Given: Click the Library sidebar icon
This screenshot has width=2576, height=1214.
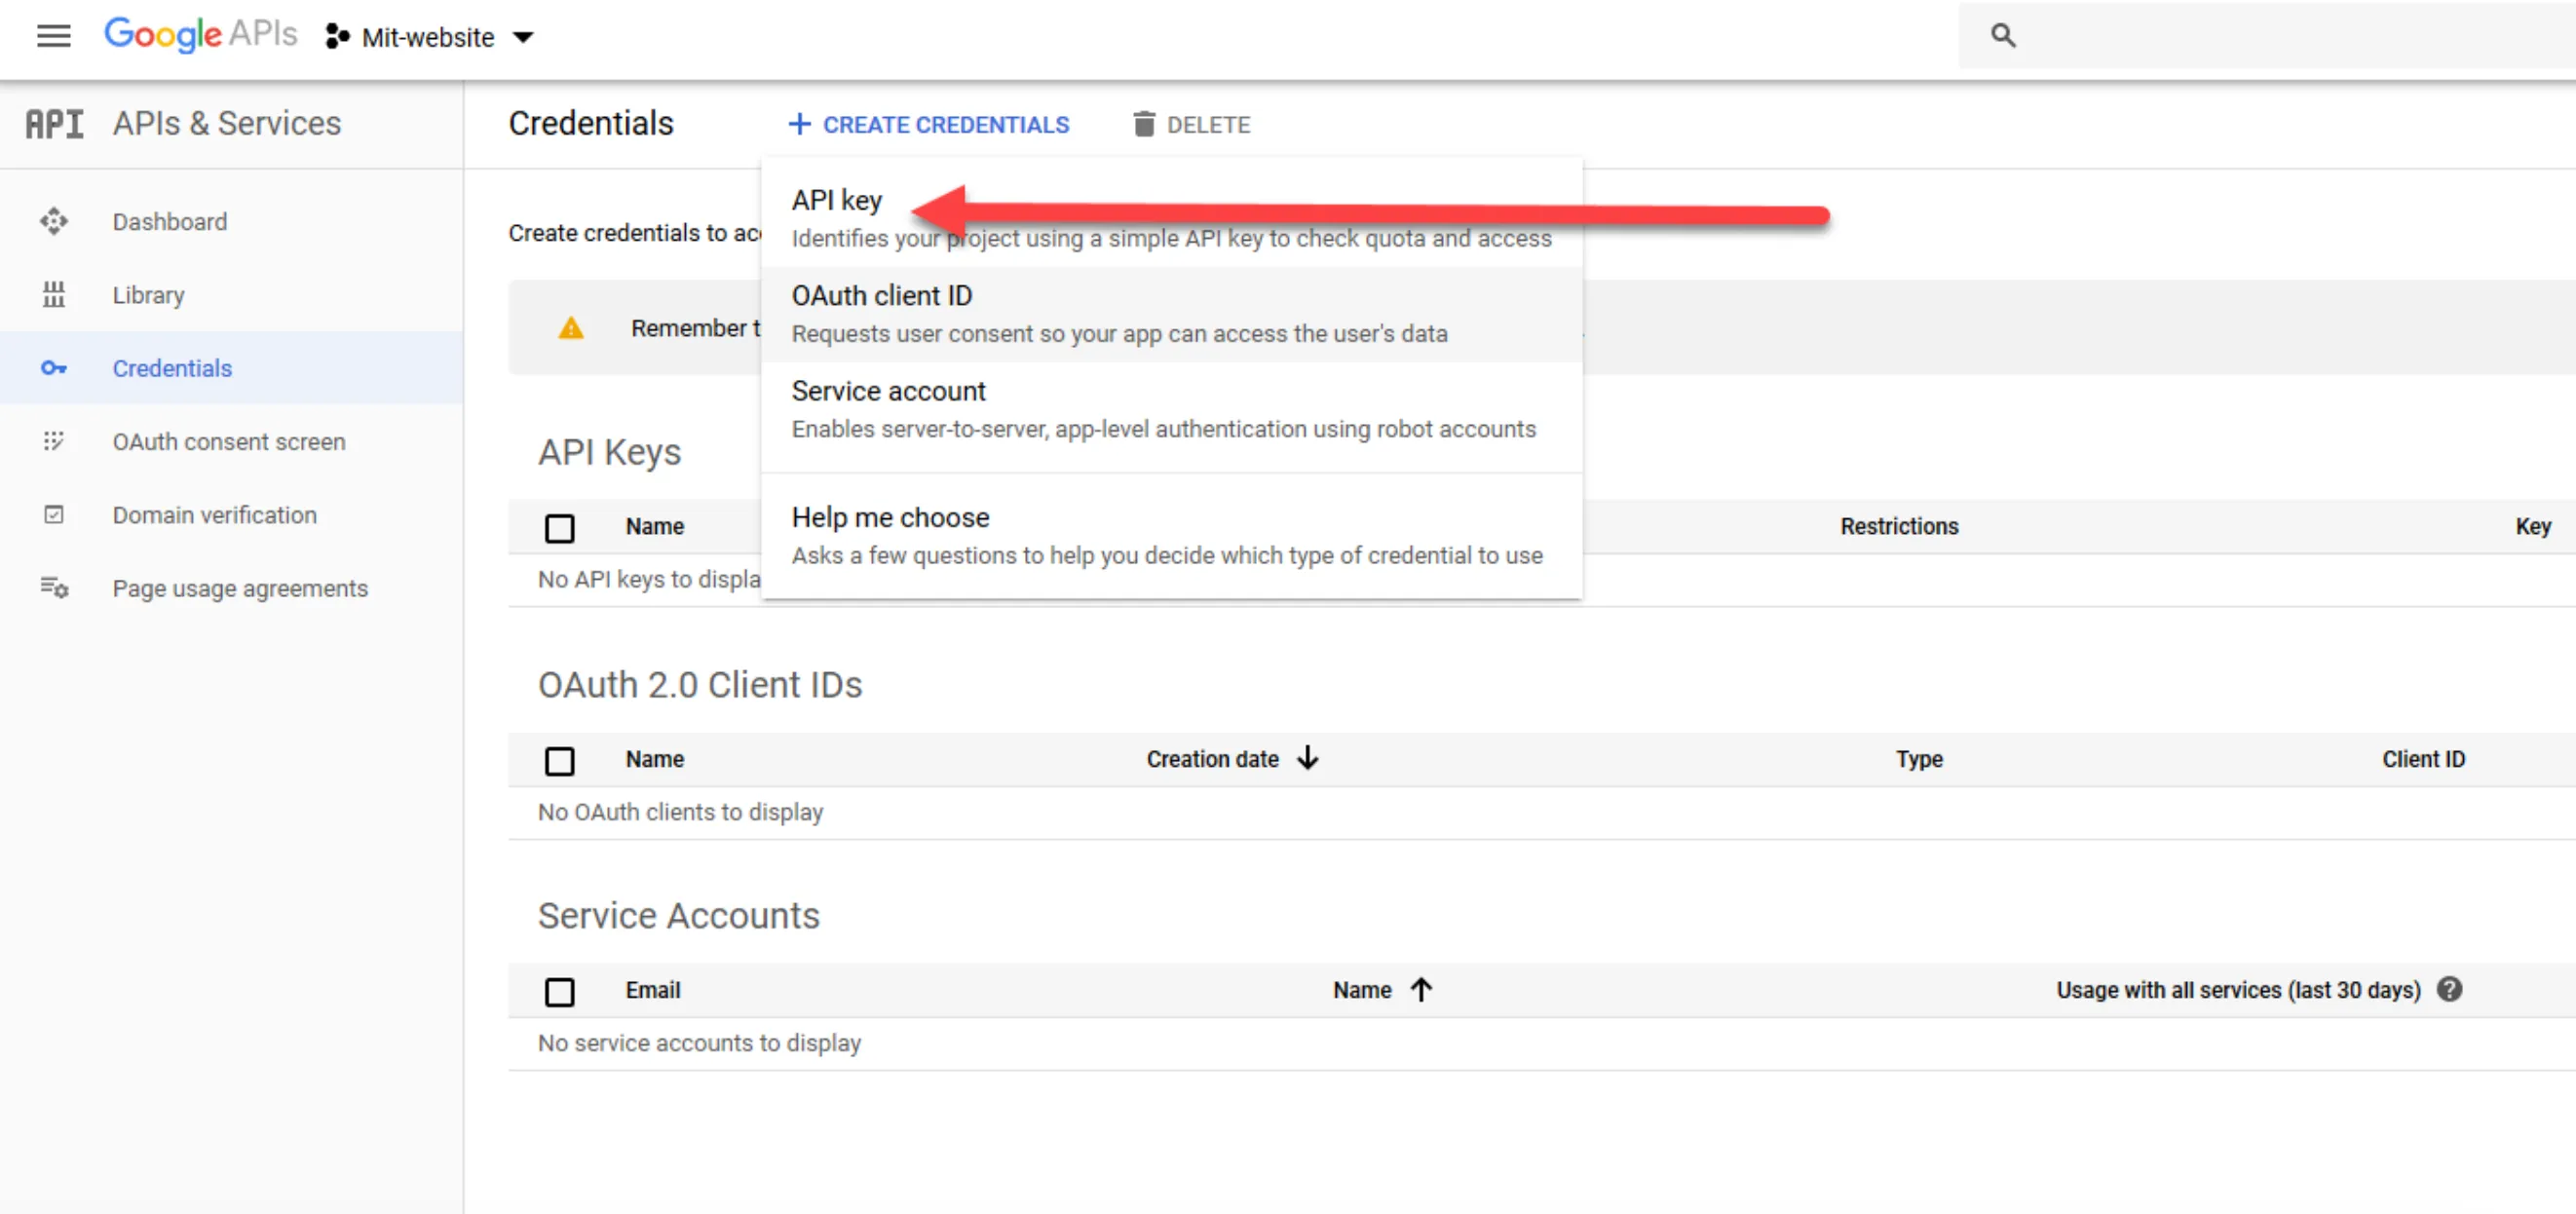Looking at the screenshot, I should (53, 295).
